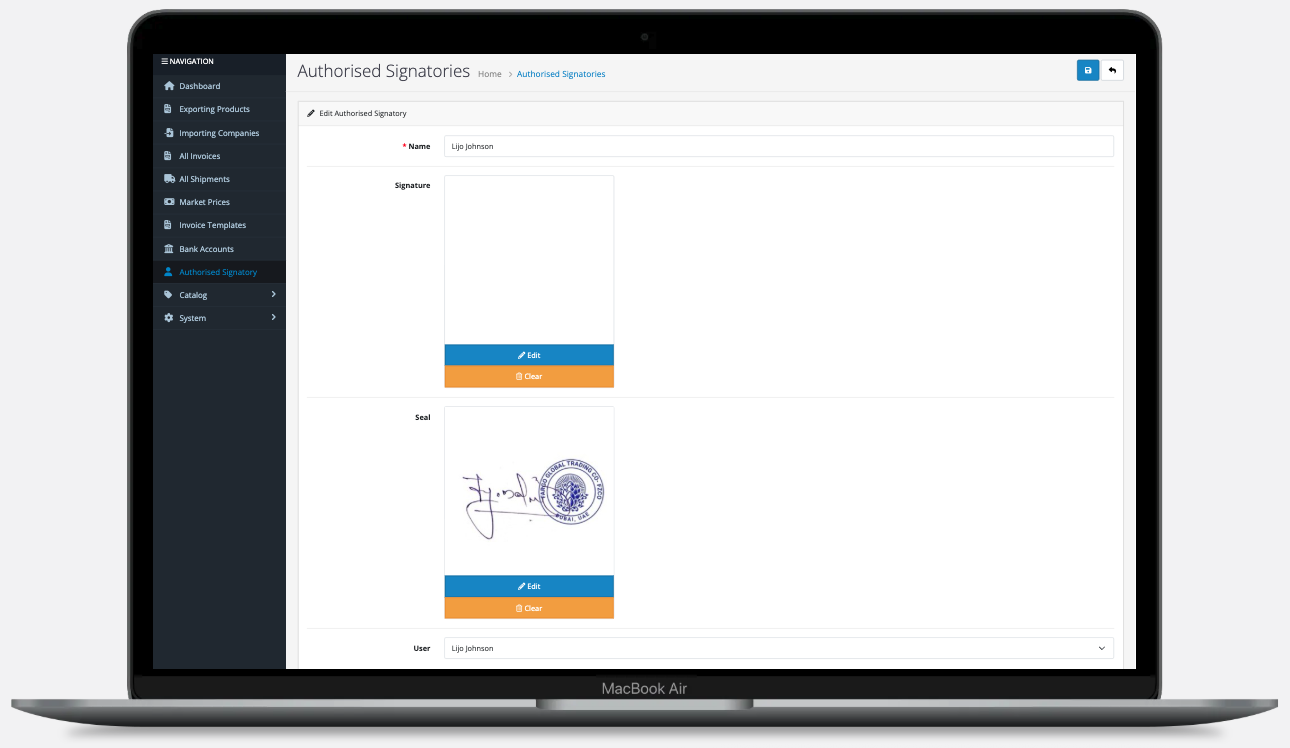
Task: Click the Dashboard home icon
Action: coord(169,86)
